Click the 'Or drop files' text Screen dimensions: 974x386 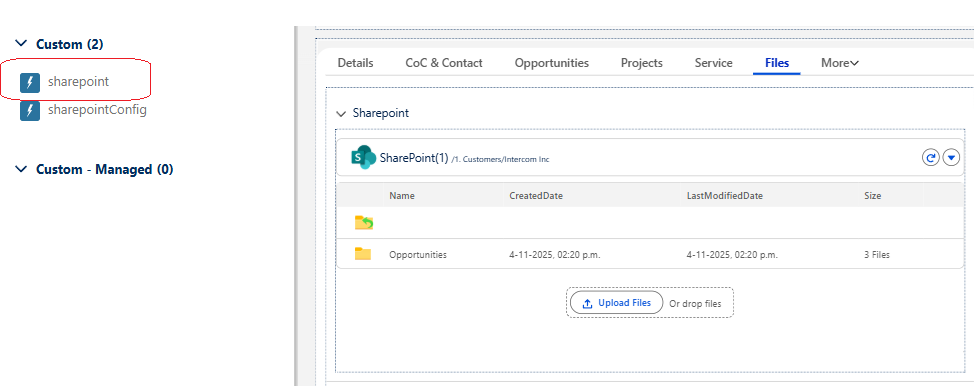pyautogui.click(x=695, y=304)
